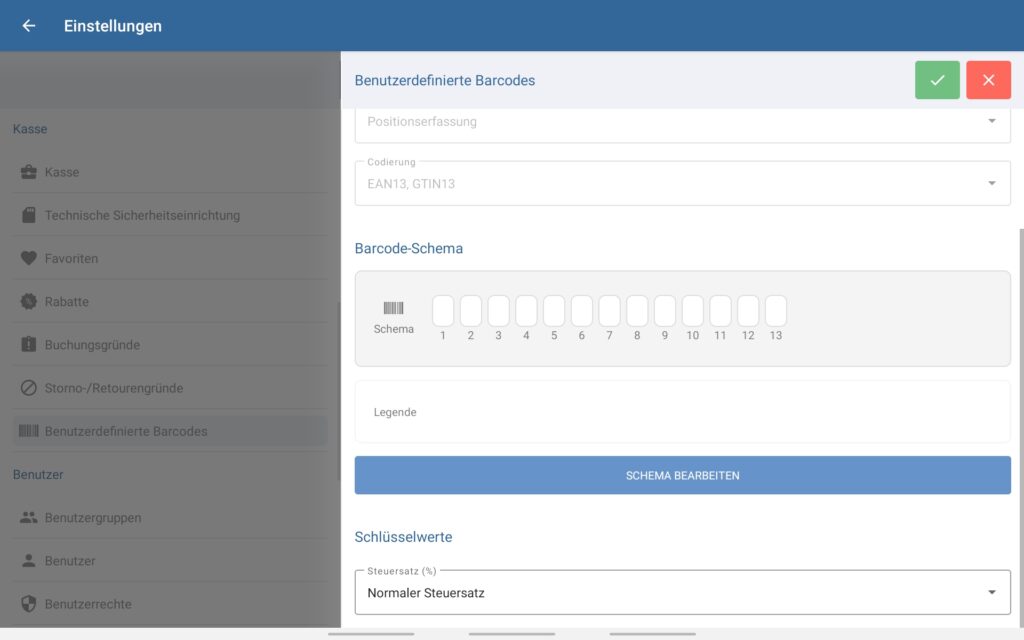Viewport: 1024px width, 640px height.
Task: Open the Positionserfassung dropdown
Action: pos(682,122)
